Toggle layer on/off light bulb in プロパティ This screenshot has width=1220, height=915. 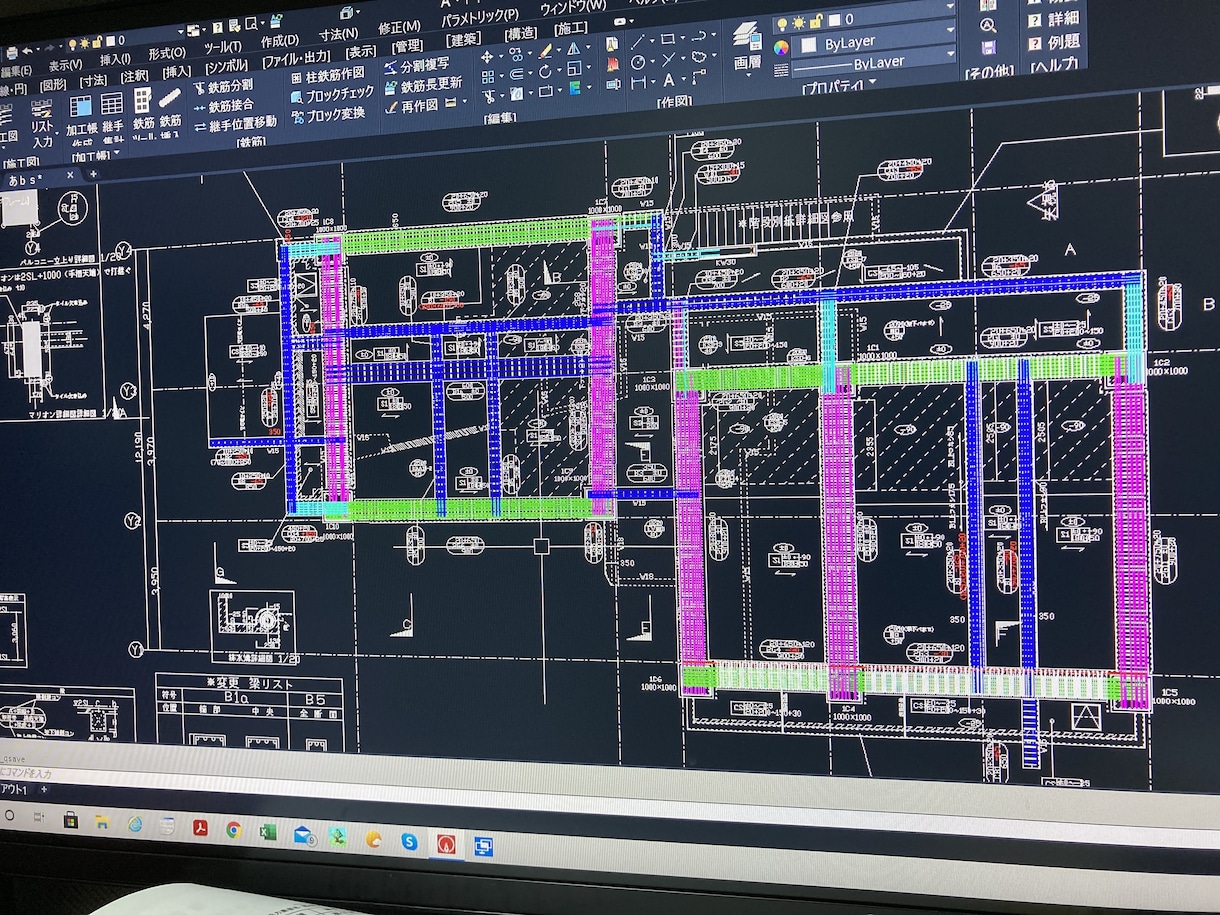pos(782,24)
